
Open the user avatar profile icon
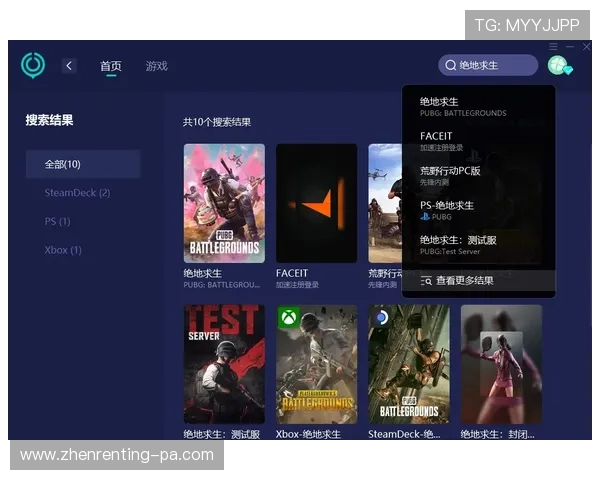559,65
